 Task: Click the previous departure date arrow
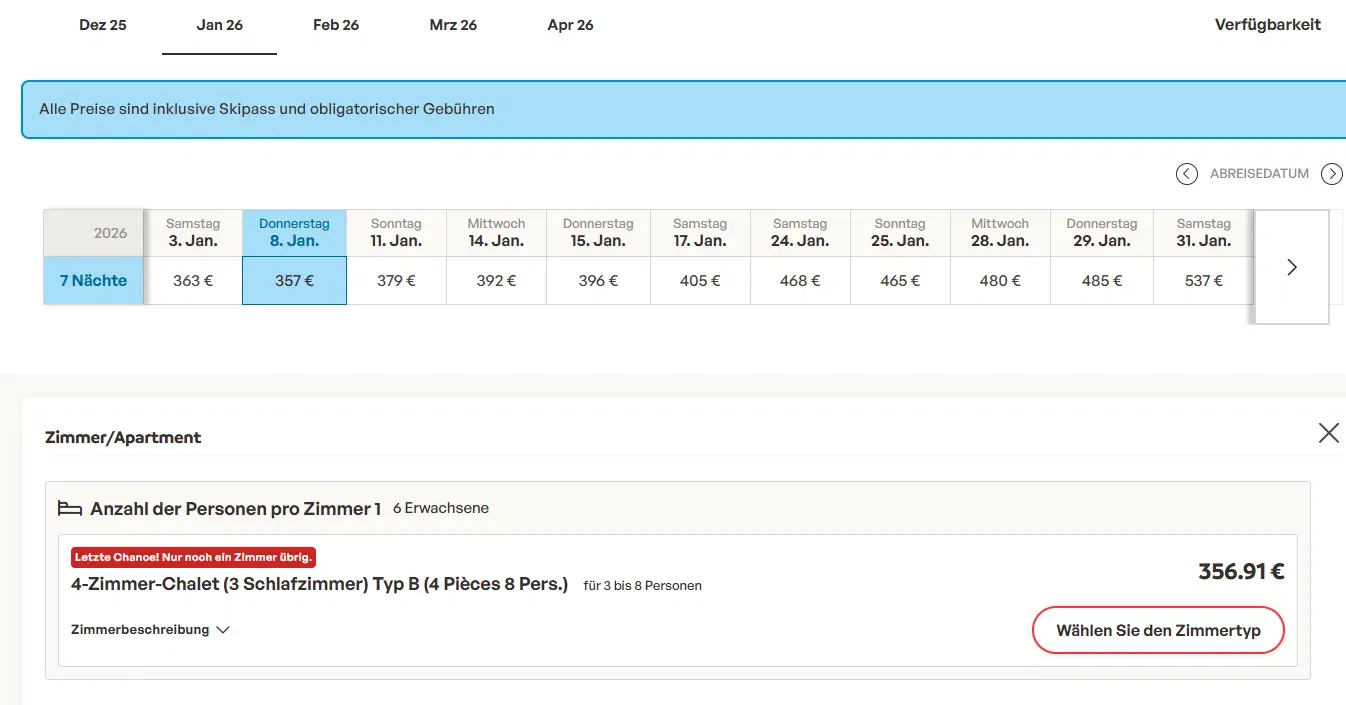(1186, 174)
